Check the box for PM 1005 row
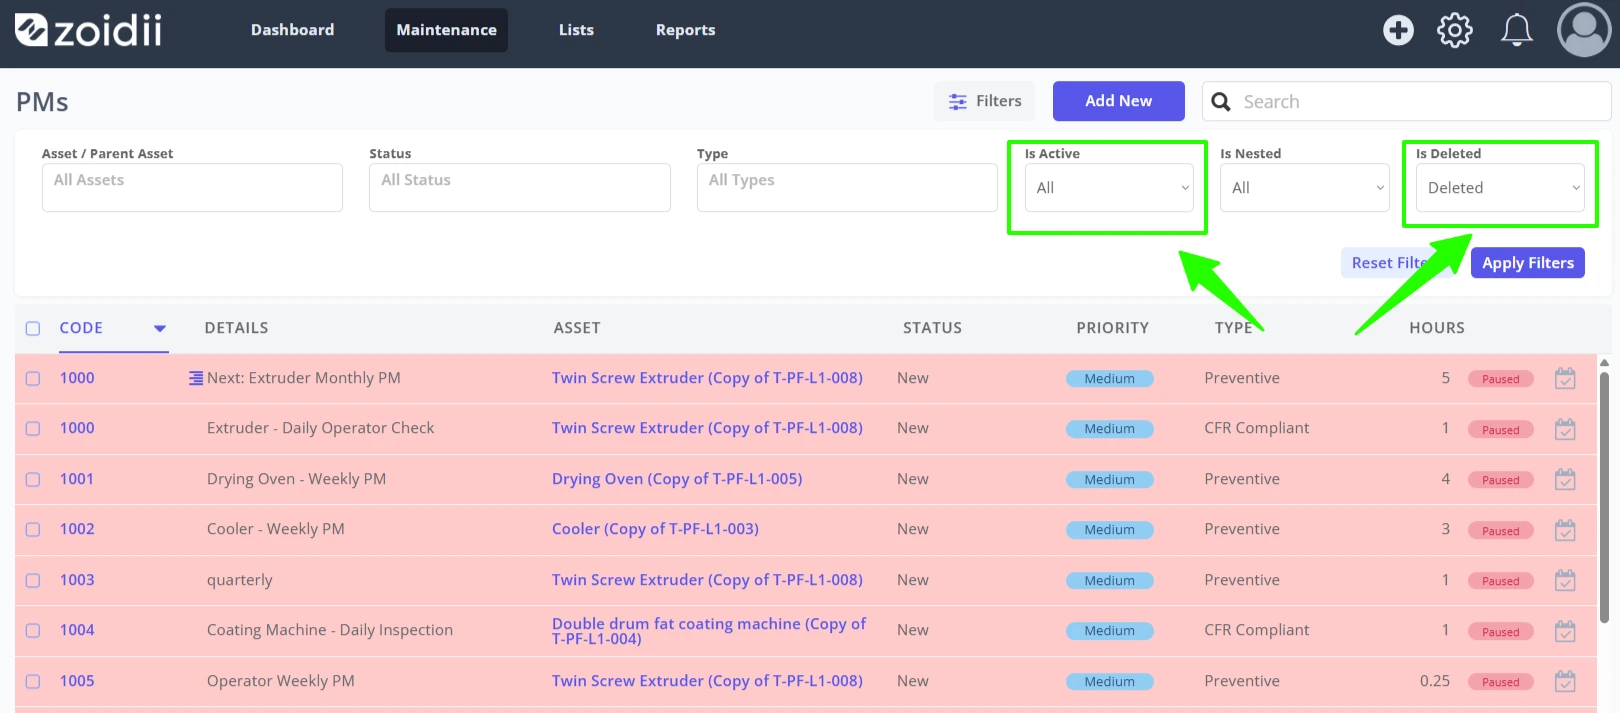Image resolution: width=1620 pixels, height=713 pixels. pos(33,681)
